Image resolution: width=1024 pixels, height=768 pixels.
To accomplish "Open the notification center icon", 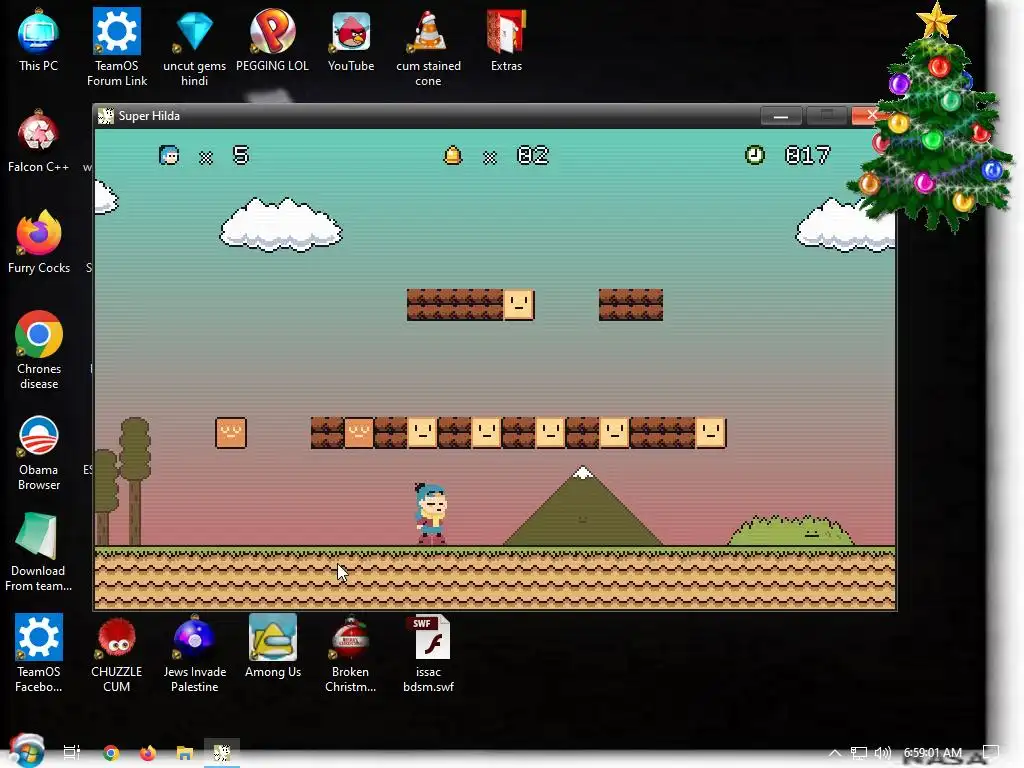I will click(x=991, y=753).
